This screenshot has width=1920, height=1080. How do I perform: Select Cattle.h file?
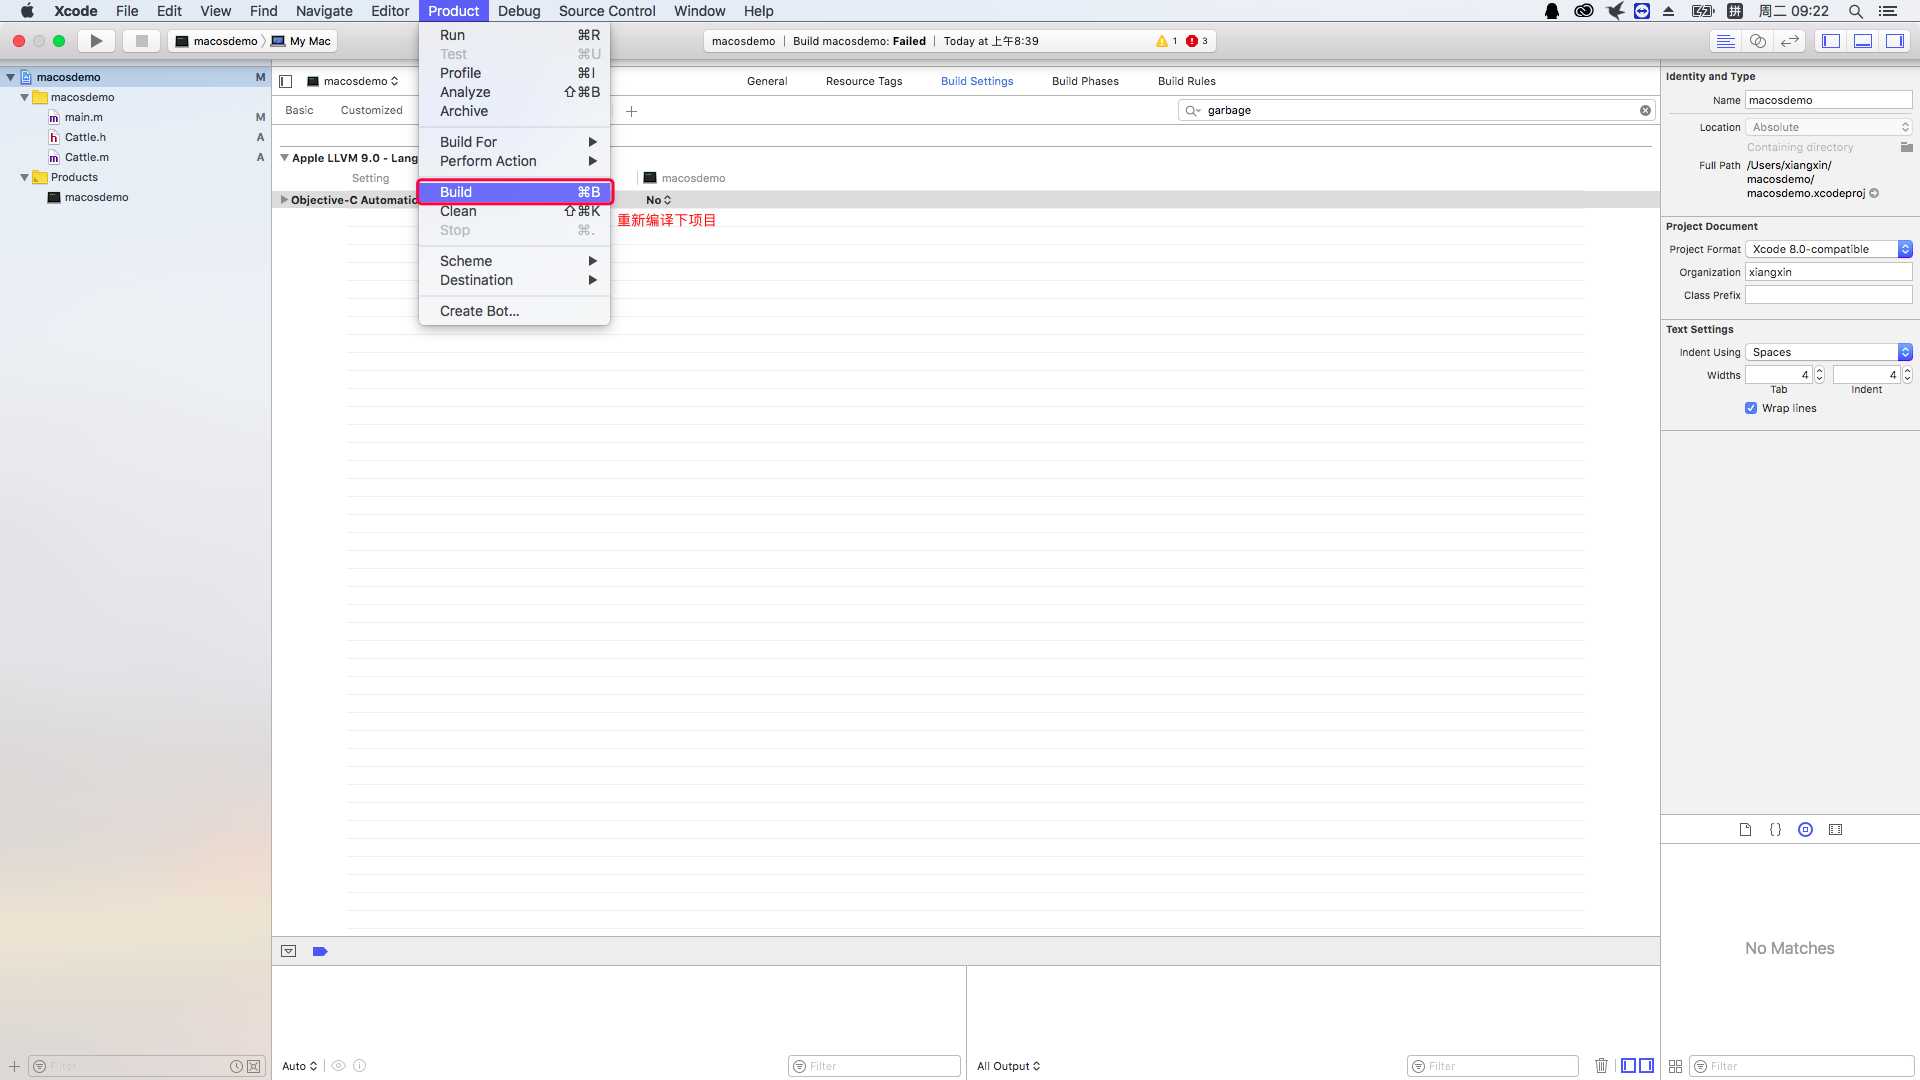coord(85,137)
